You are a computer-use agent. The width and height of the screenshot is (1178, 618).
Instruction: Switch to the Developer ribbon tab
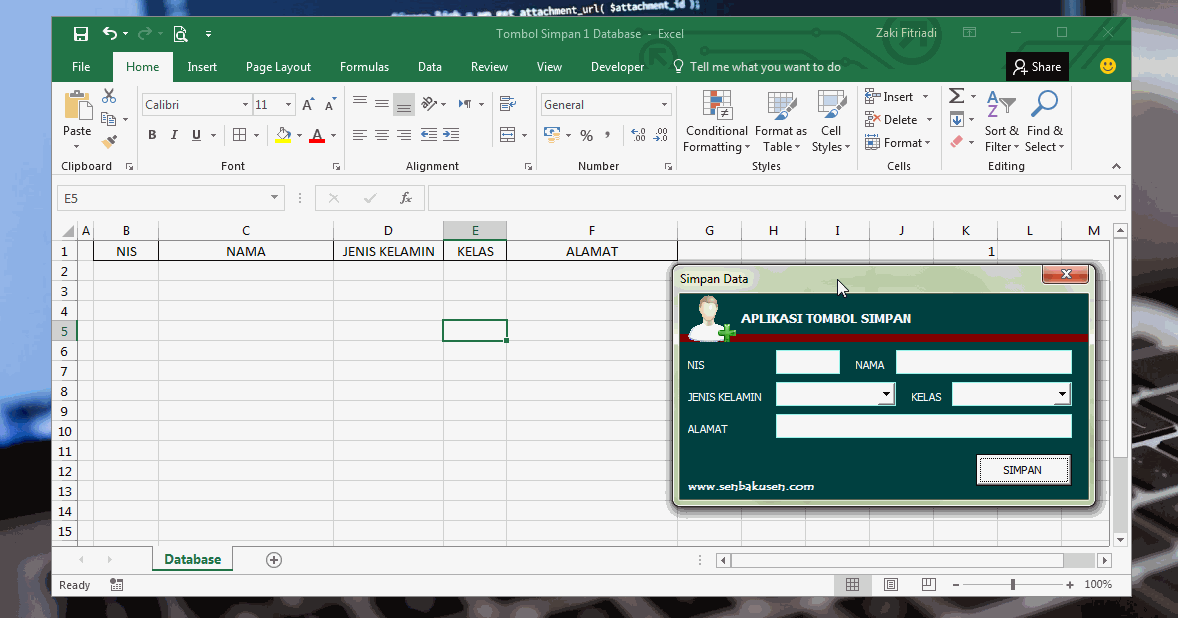(617, 67)
